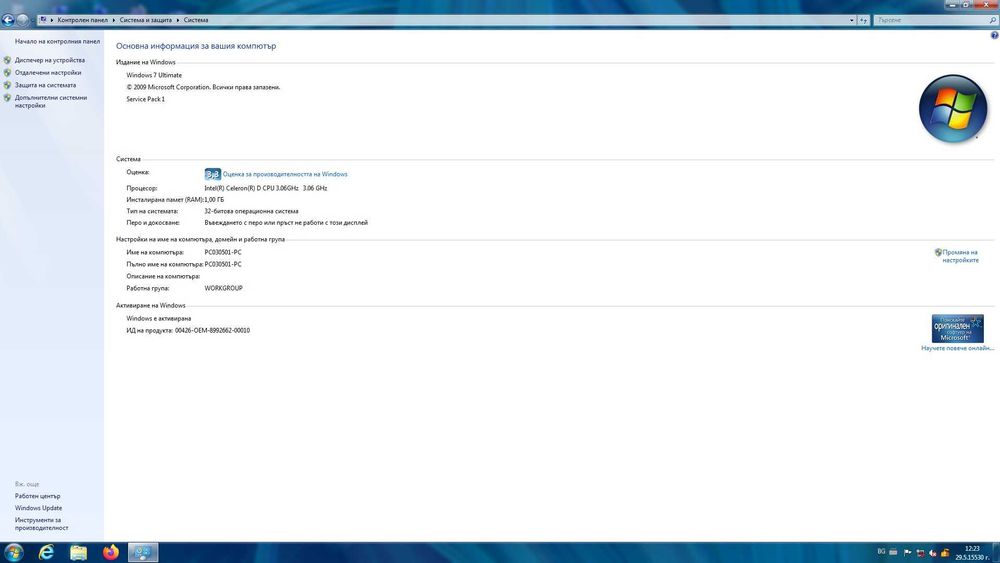1000x563 pixels.
Task: Click shield icon beside 'Допълнителни системни настройки'
Action: (x=7, y=98)
